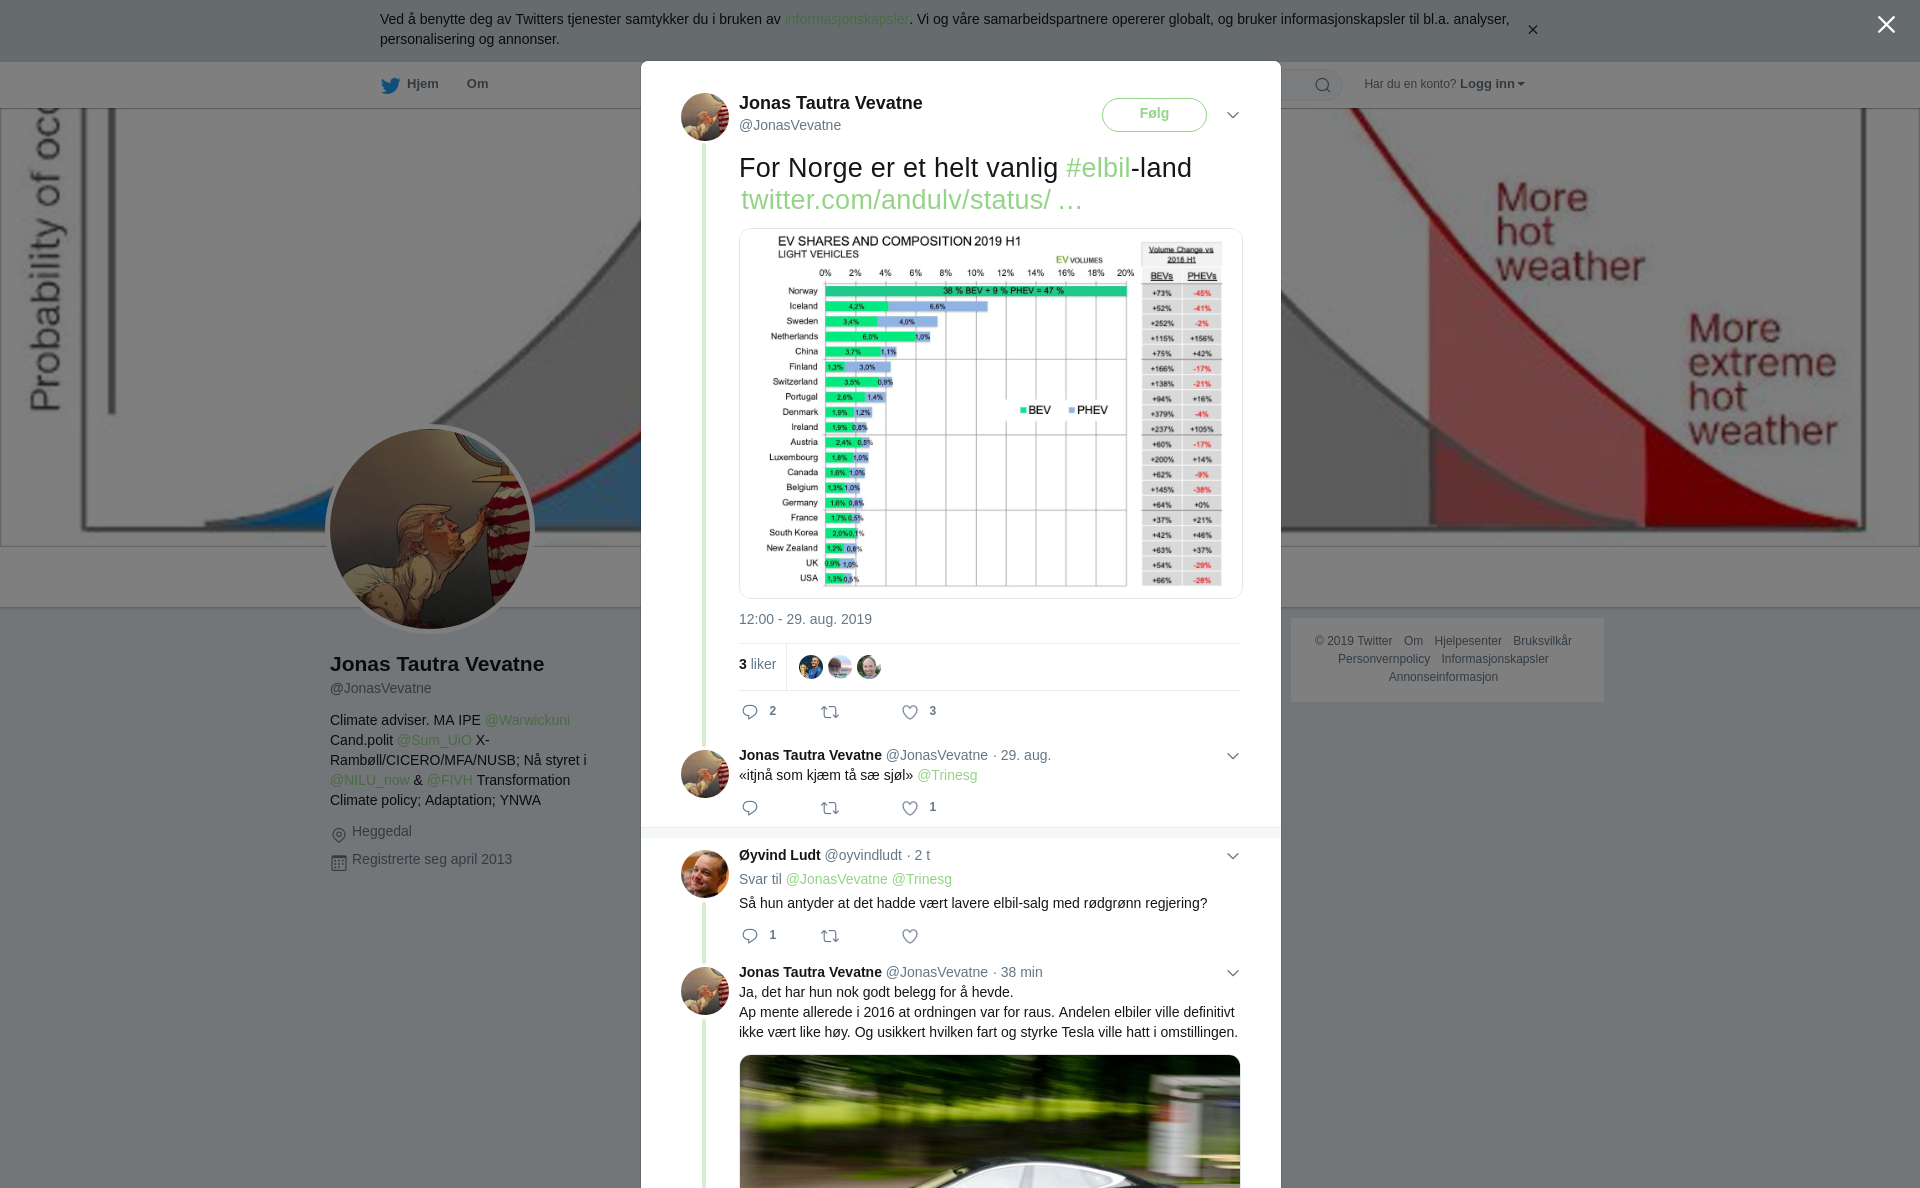This screenshot has width=1920, height=1188.
Task: Open the twitter.com/andulv/status link
Action: (x=912, y=200)
